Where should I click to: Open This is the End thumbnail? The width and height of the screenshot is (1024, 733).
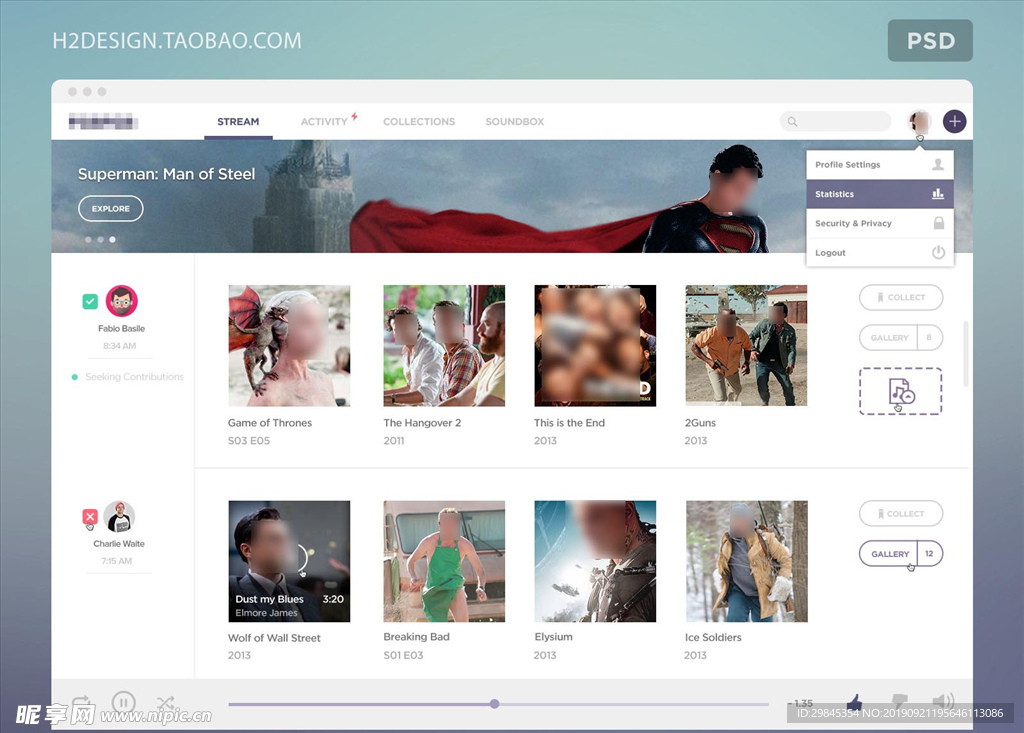(x=595, y=346)
